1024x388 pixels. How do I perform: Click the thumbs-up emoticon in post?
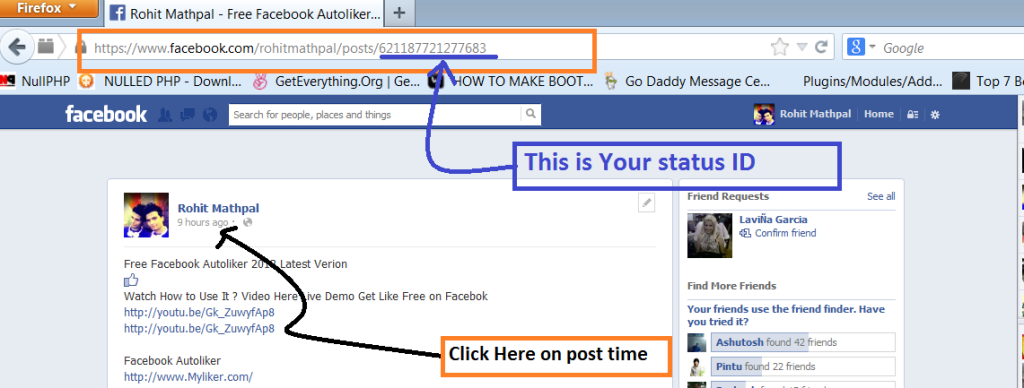(x=131, y=280)
